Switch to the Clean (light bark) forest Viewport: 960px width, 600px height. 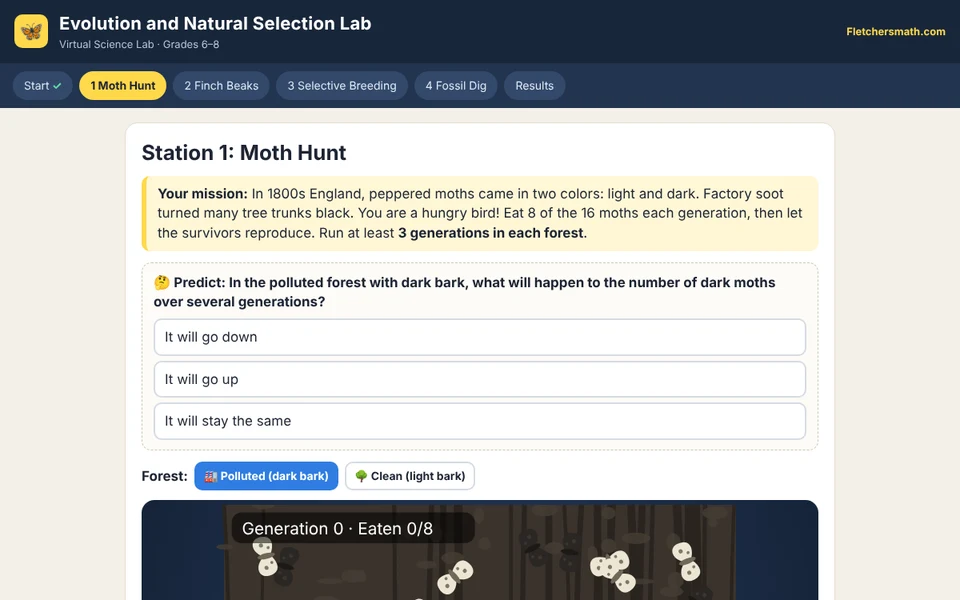click(x=410, y=476)
